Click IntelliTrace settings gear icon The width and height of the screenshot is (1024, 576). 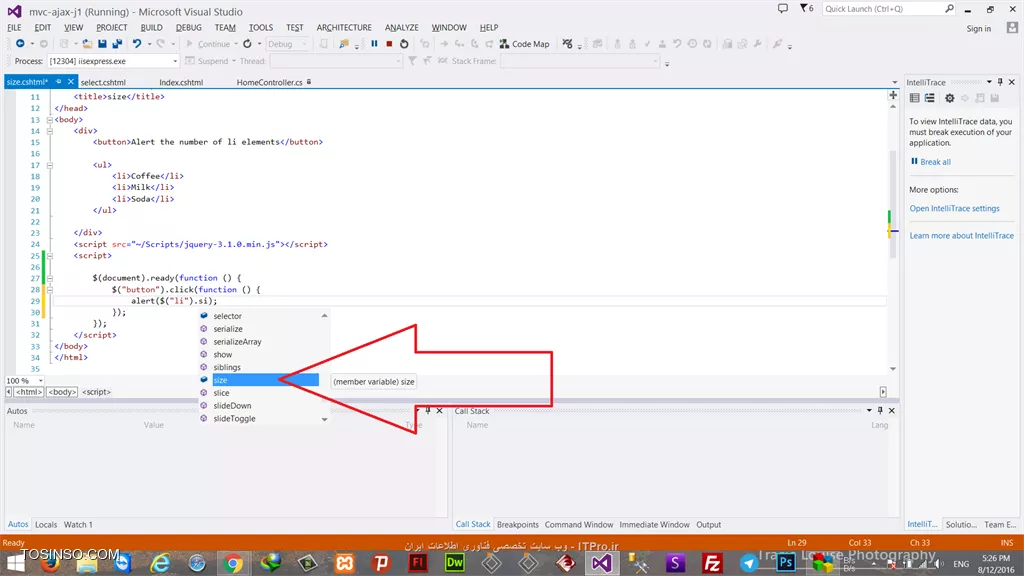pyautogui.click(x=950, y=98)
